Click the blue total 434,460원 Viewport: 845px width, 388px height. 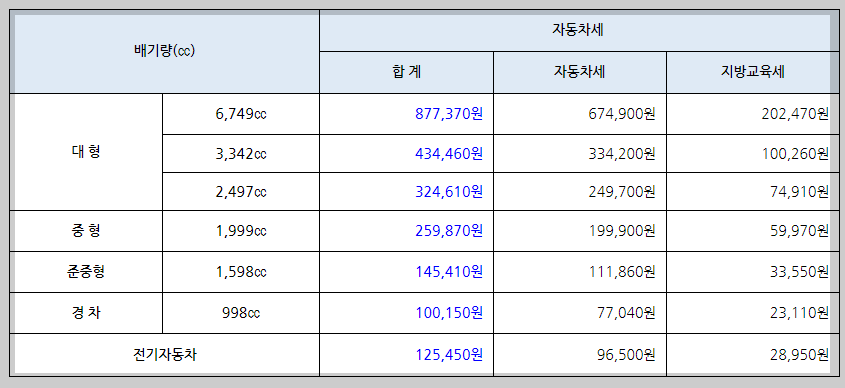click(449, 154)
